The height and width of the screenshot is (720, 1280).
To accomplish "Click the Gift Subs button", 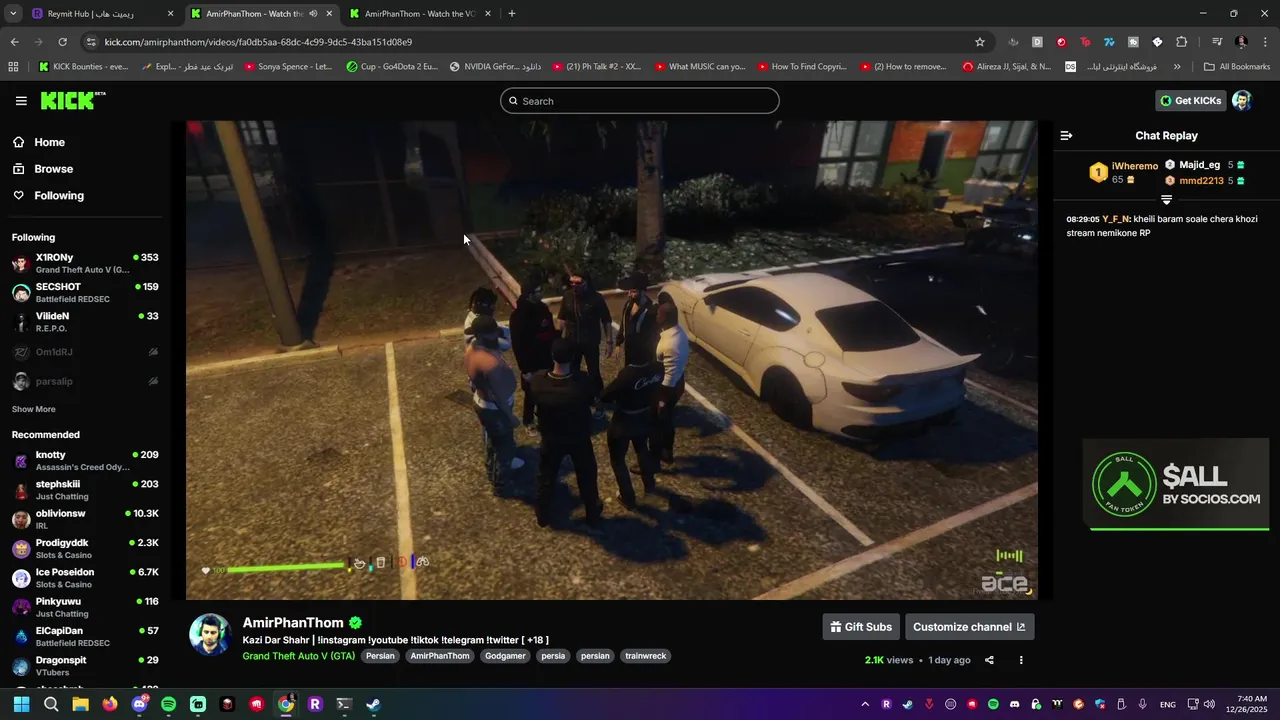I will 861,627.
